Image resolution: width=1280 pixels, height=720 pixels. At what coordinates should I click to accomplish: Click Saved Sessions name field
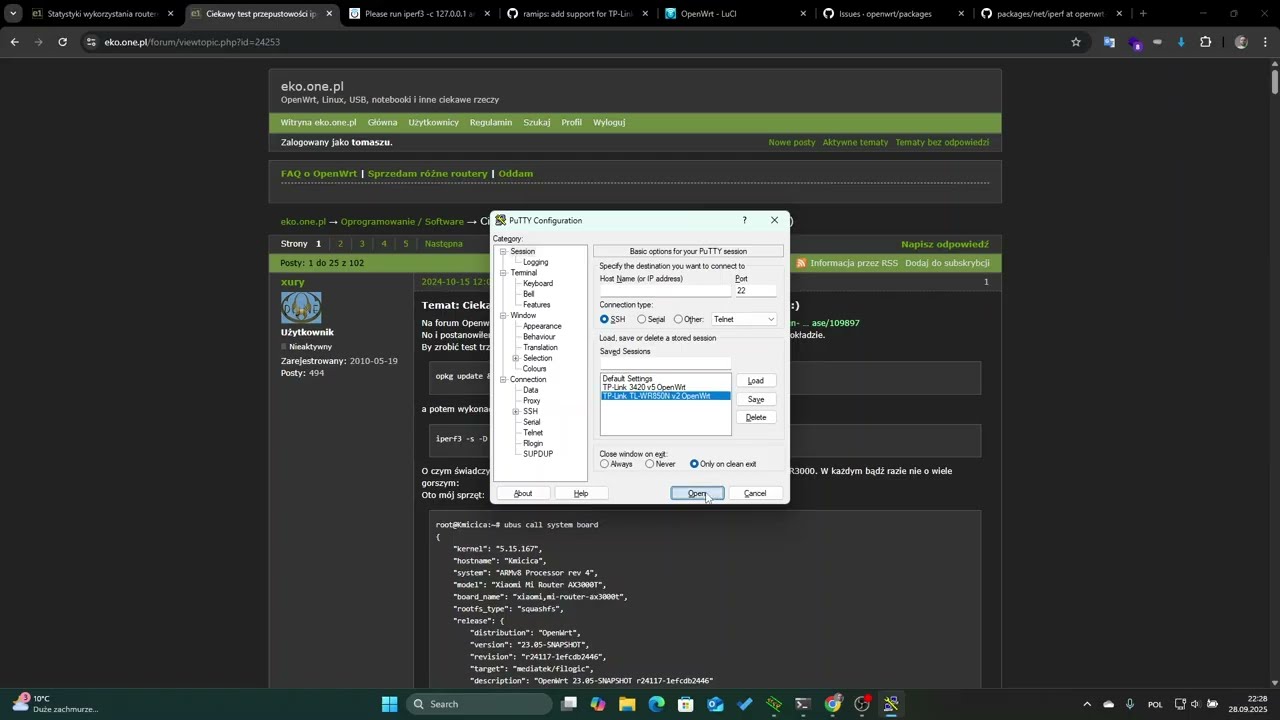tap(665, 363)
